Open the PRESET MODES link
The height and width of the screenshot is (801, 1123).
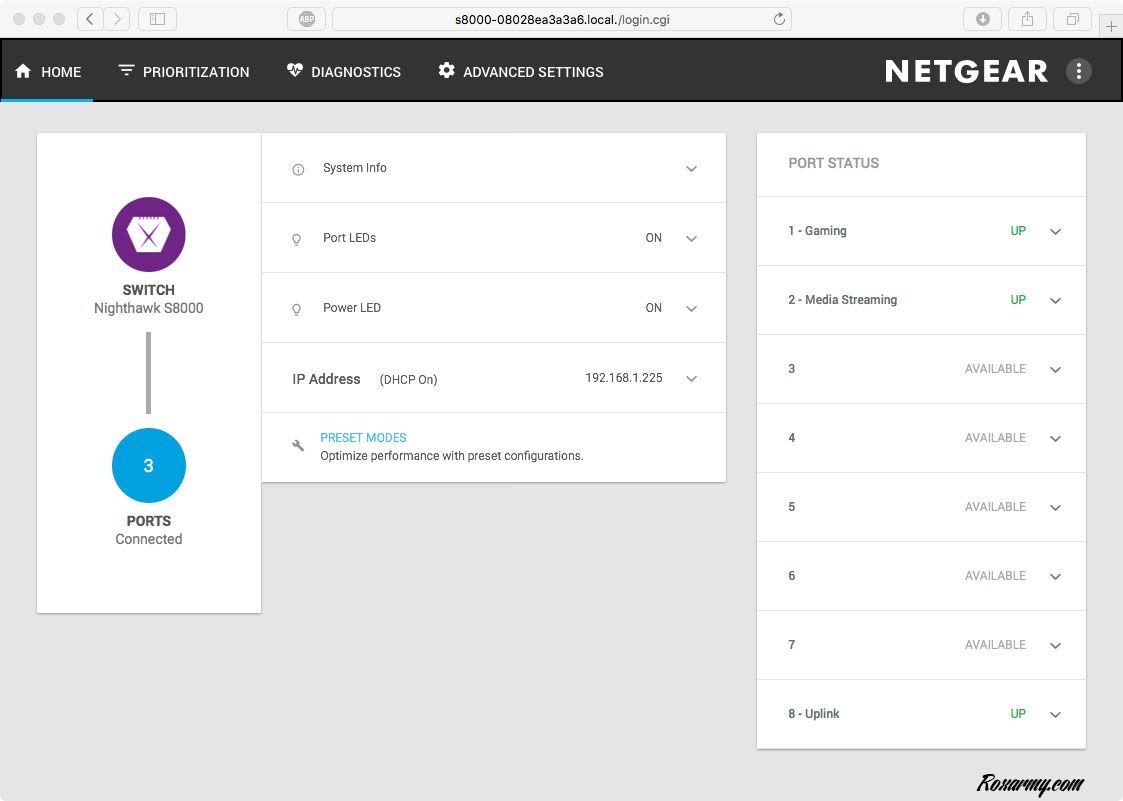pos(363,438)
